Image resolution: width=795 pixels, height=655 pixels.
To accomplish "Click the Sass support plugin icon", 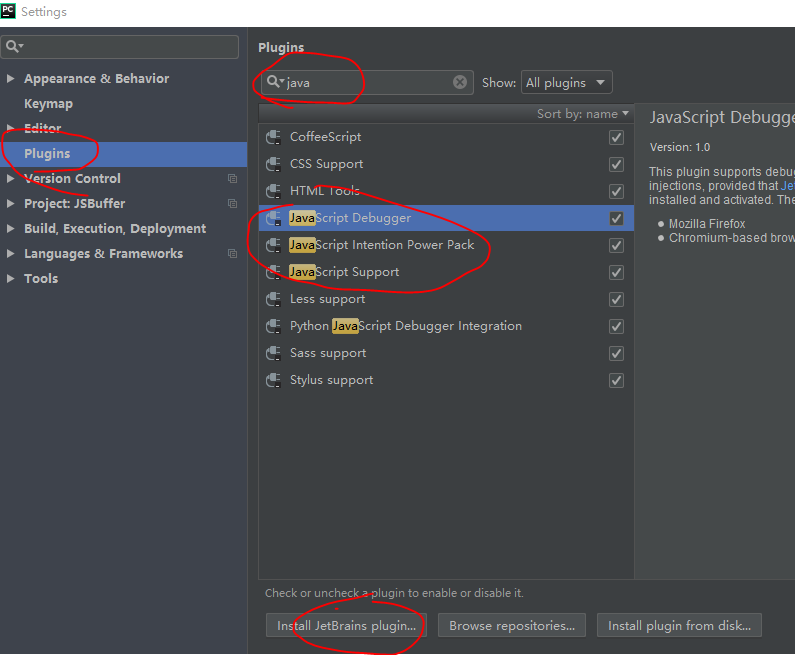I will coord(274,353).
